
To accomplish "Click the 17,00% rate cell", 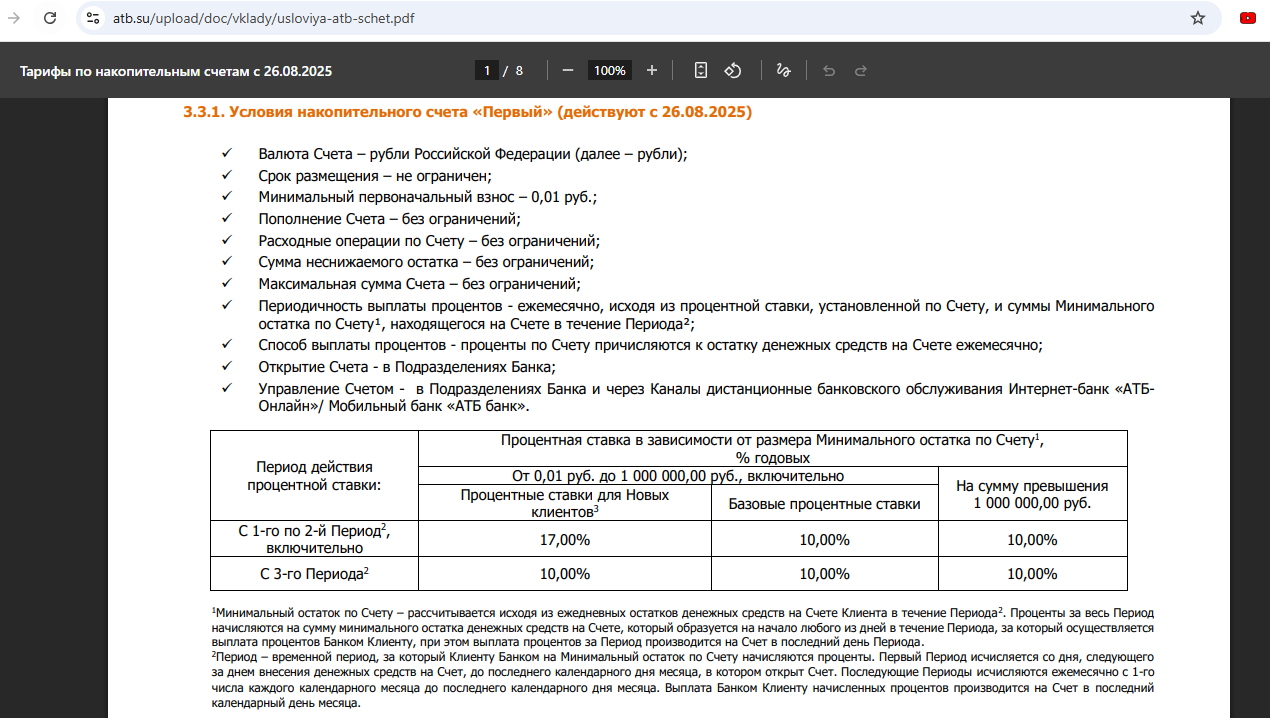I will click(565, 540).
